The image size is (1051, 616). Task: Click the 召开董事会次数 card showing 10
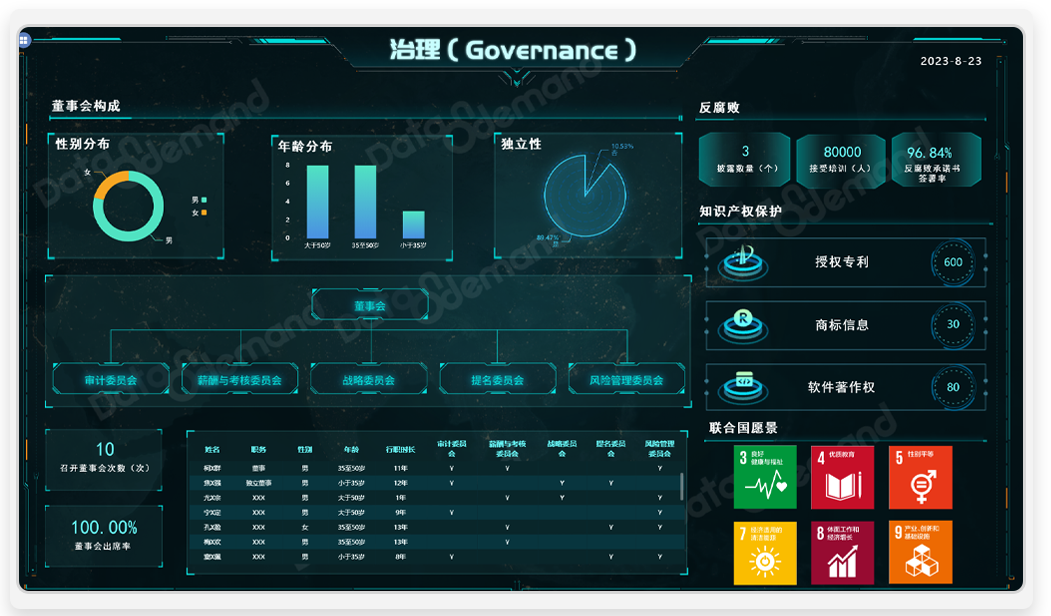click(x=104, y=460)
